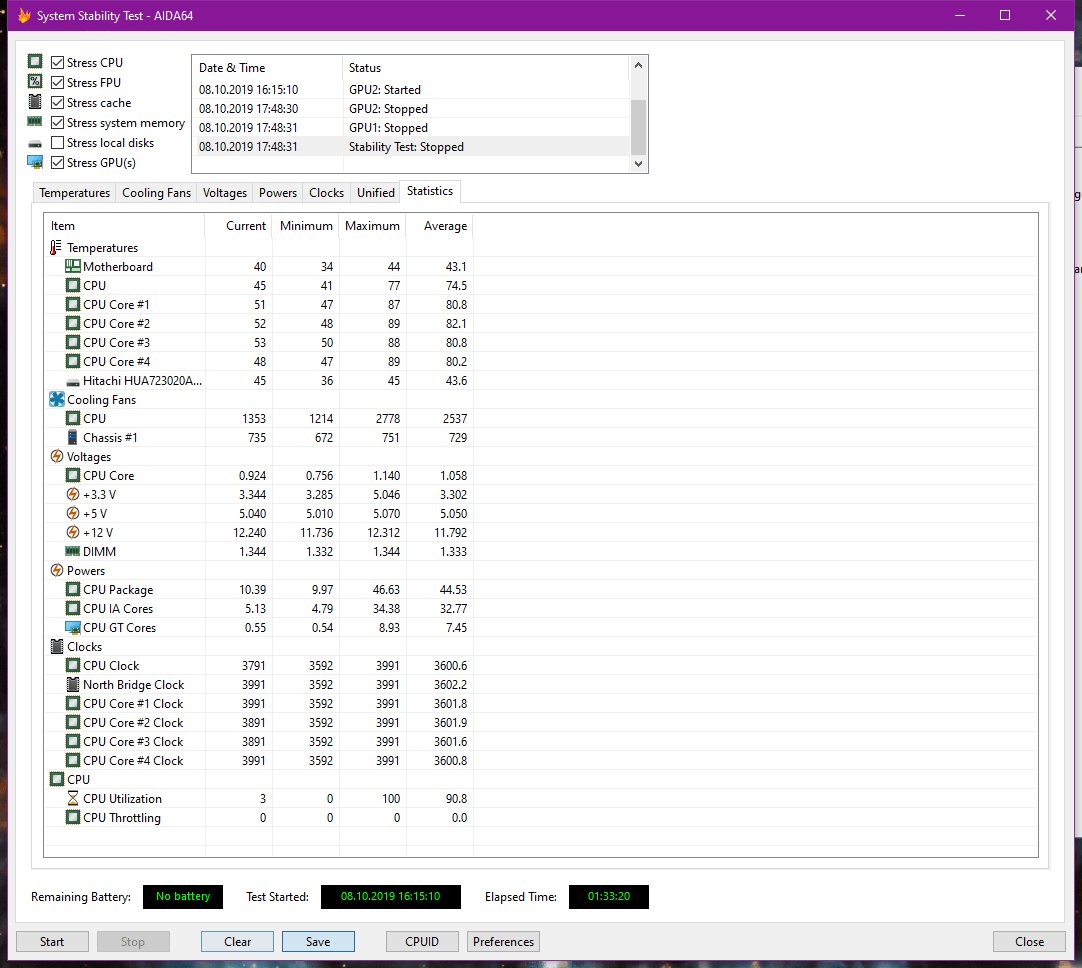Viewport: 1082px width, 968px height.
Task: Select the 'GPU1: Stopped' log row
Action: [x=411, y=128]
